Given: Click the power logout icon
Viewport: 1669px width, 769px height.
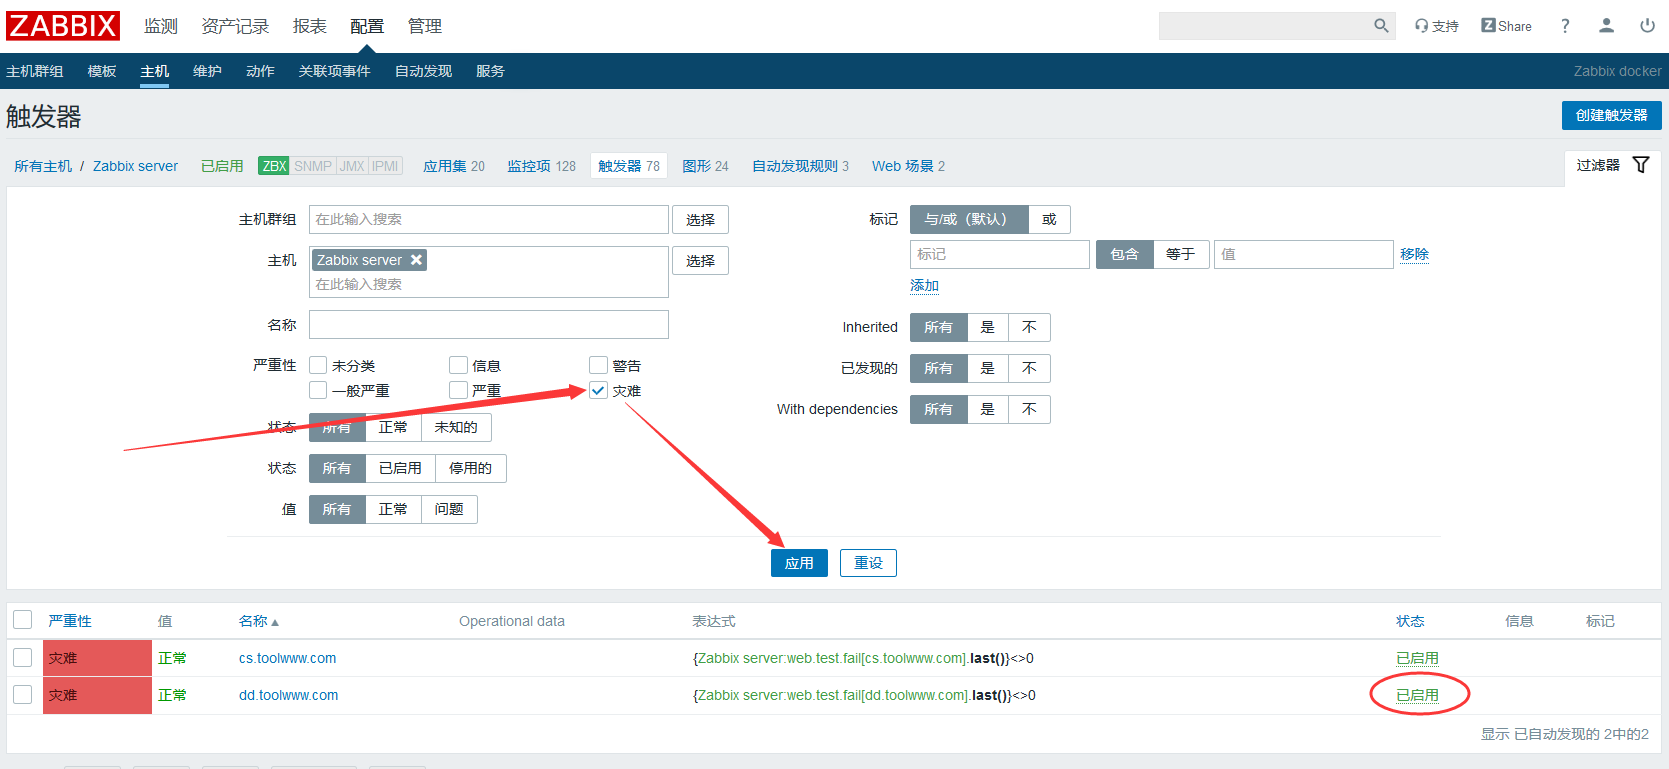Looking at the screenshot, I should 1647,26.
